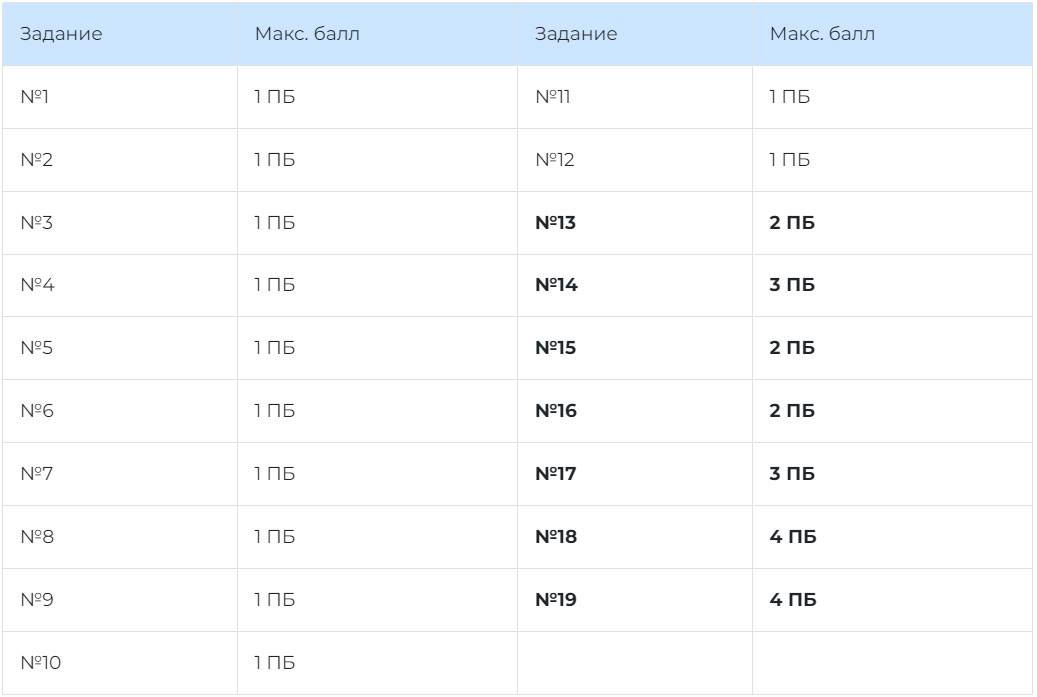
Task: Click the "4 ПБ" score for №19
Action: pos(793,600)
